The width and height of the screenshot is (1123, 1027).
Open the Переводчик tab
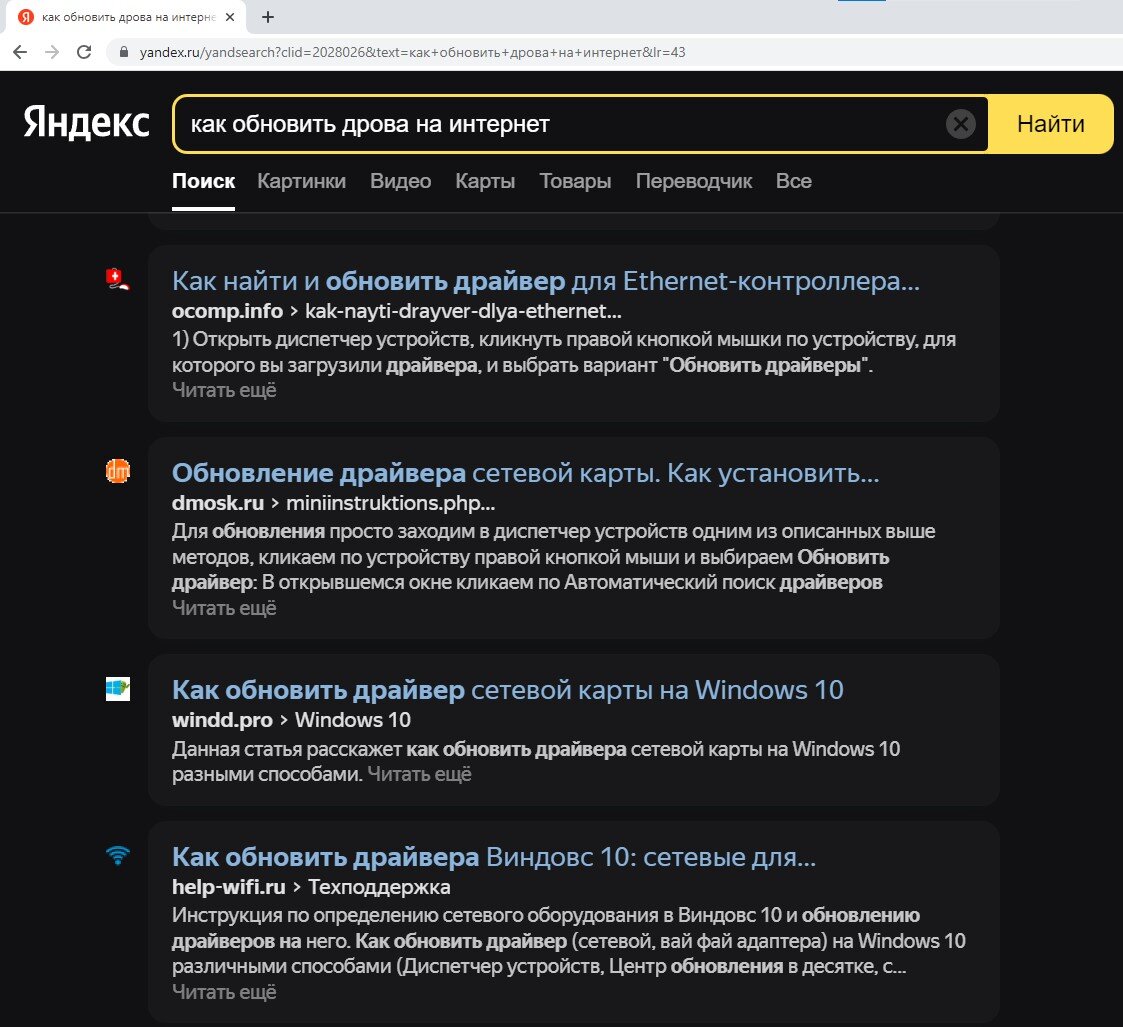click(693, 181)
